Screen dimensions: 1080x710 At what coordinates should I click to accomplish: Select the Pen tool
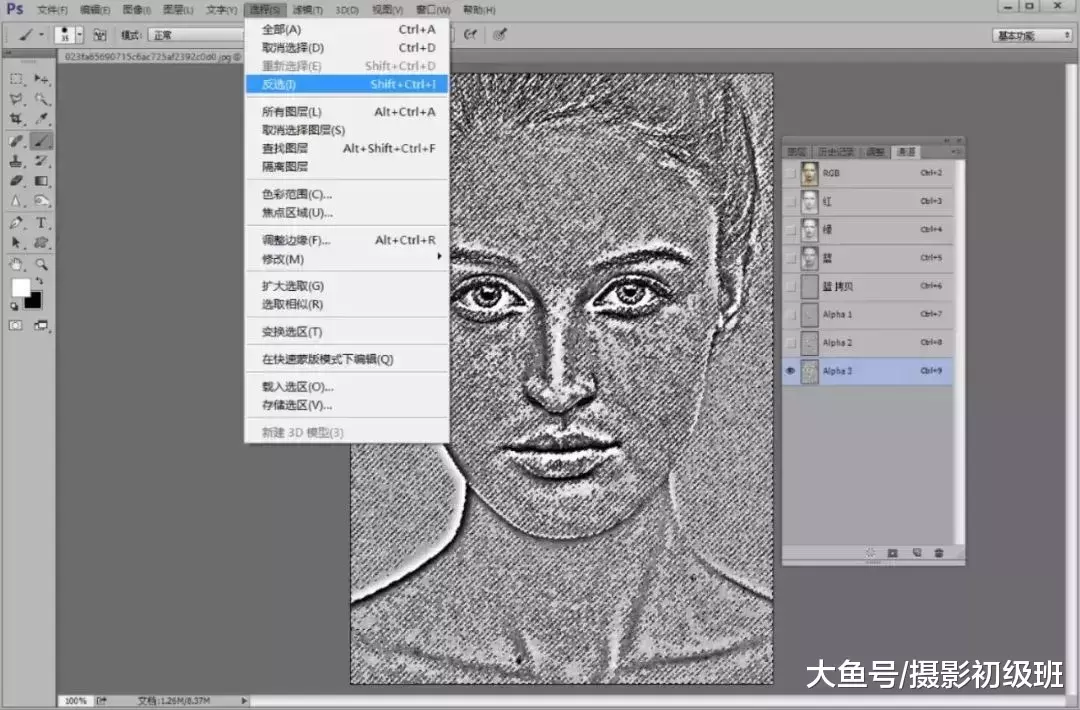17,222
